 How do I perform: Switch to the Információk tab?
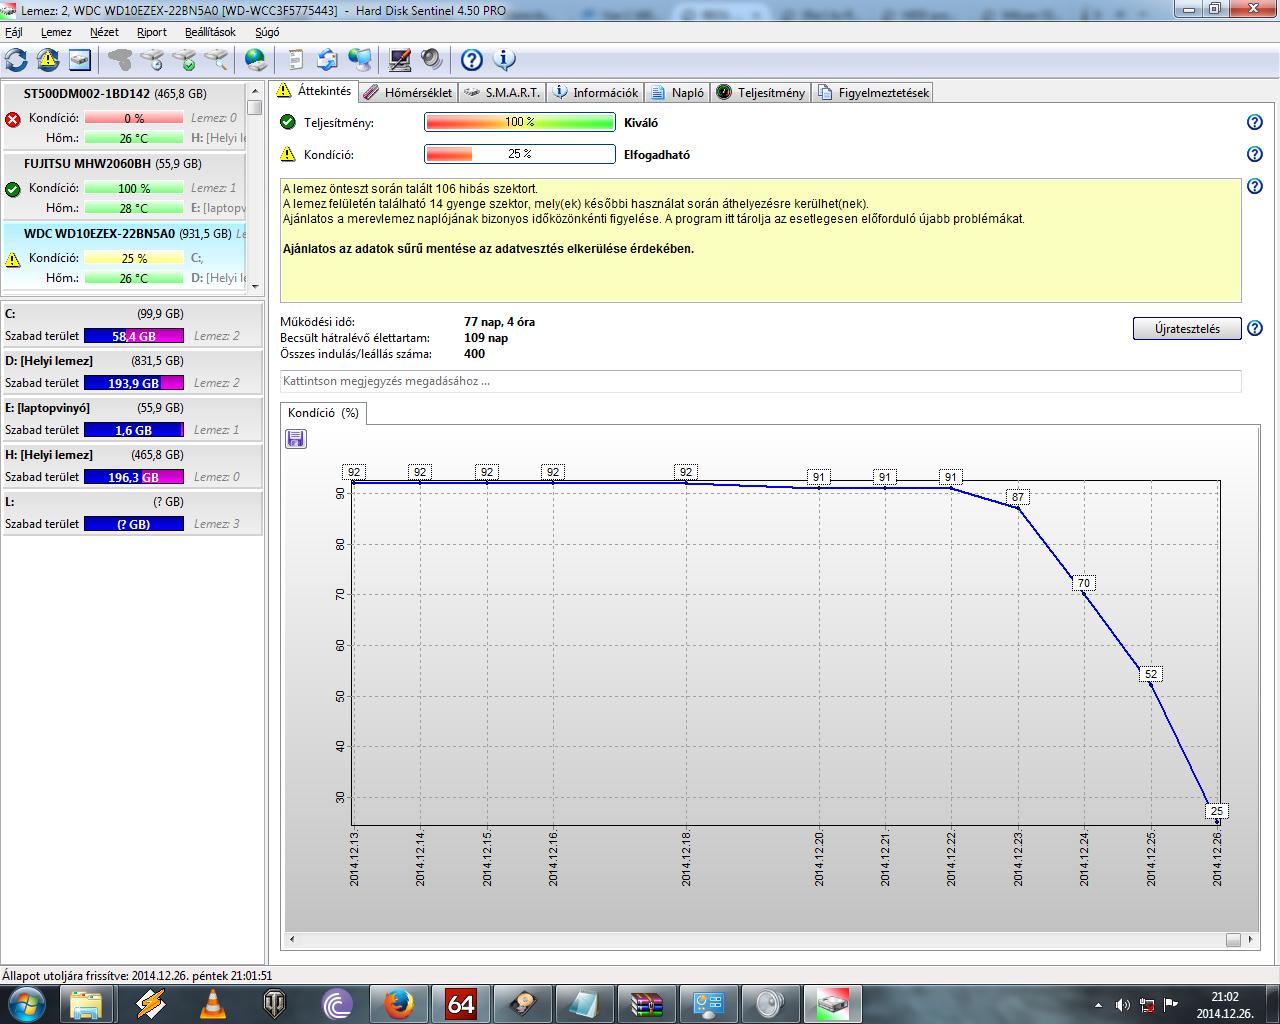(x=595, y=92)
